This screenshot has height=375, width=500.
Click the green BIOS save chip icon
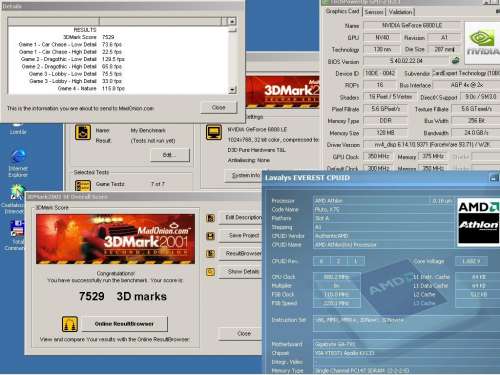(x=456, y=60)
